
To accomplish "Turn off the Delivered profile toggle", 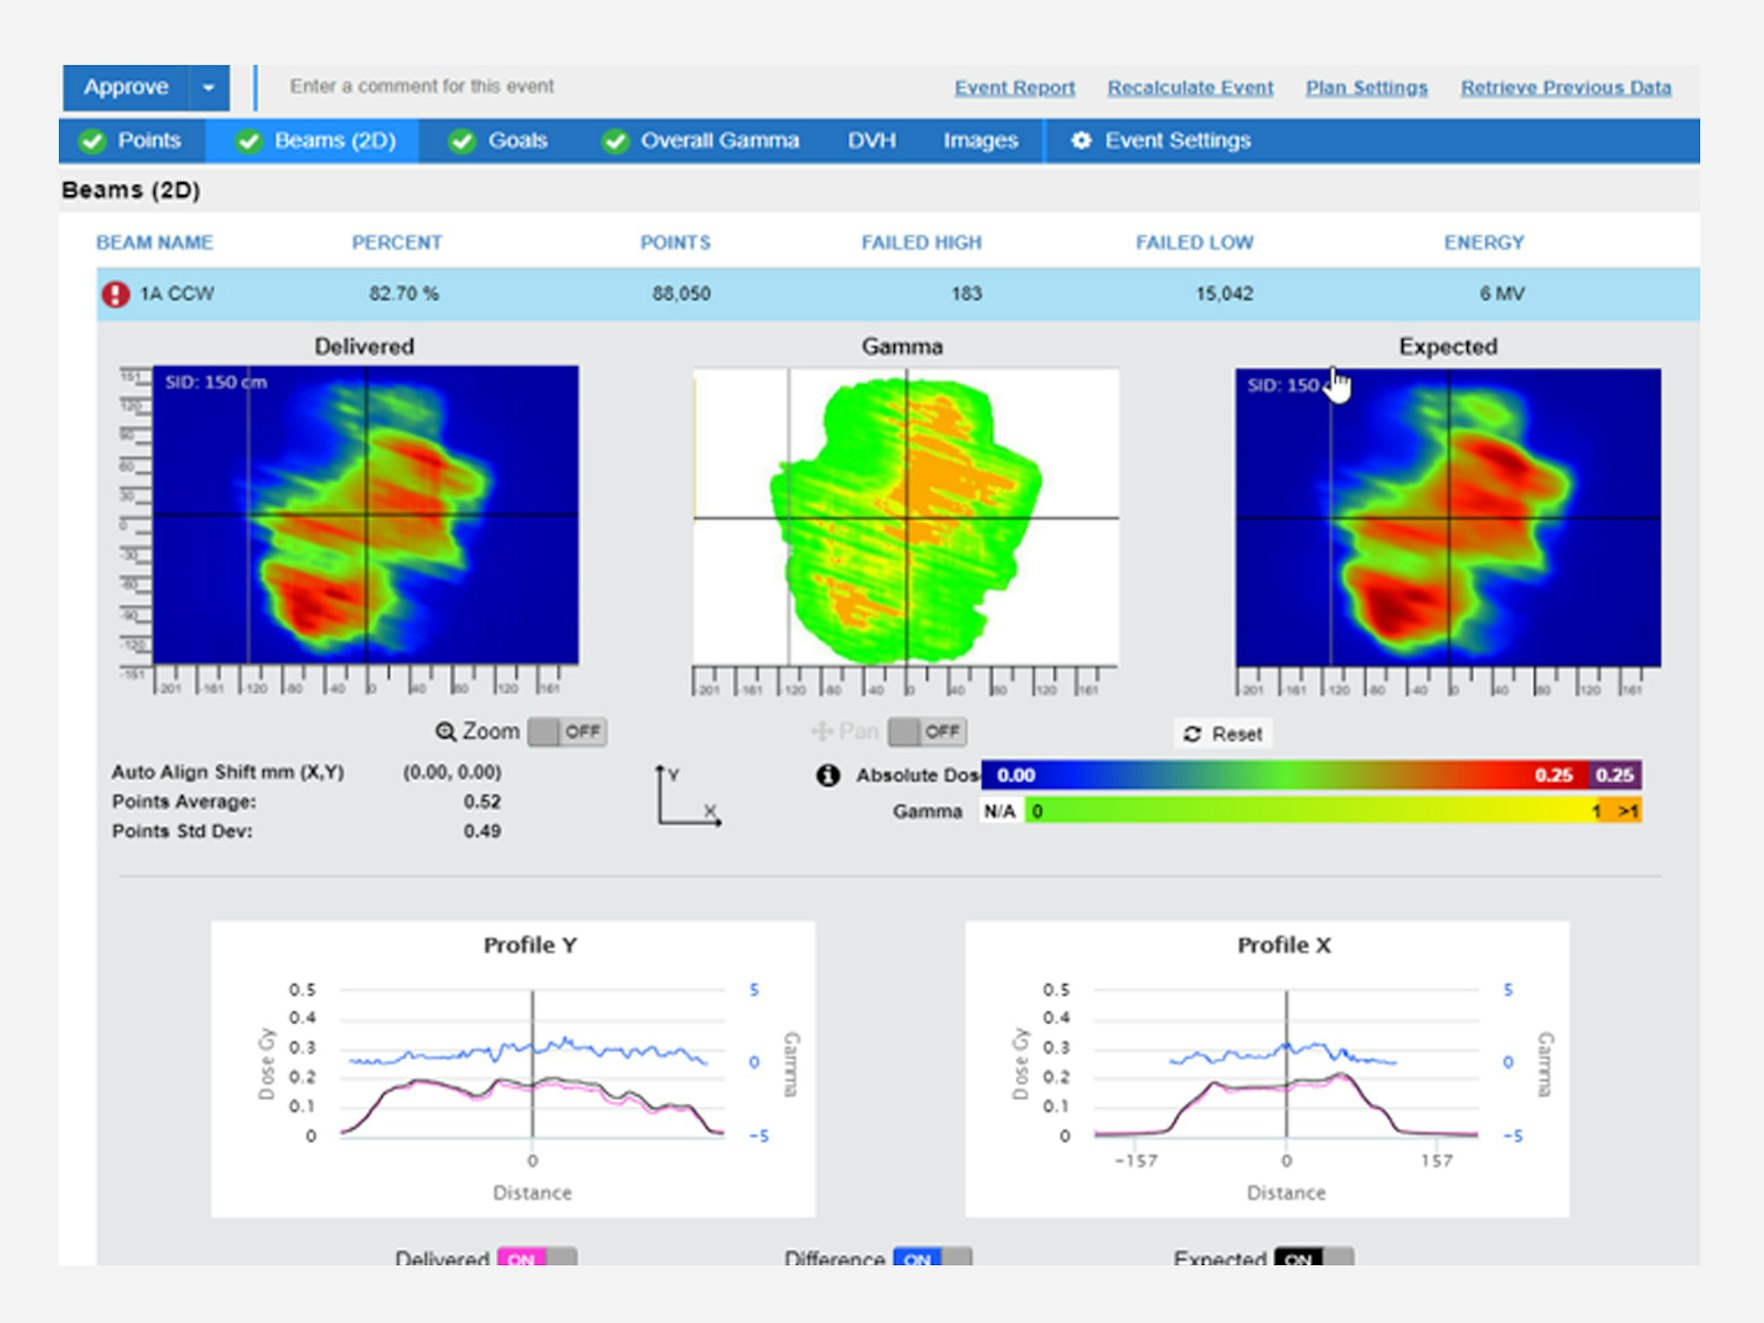I will [x=537, y=1257].
